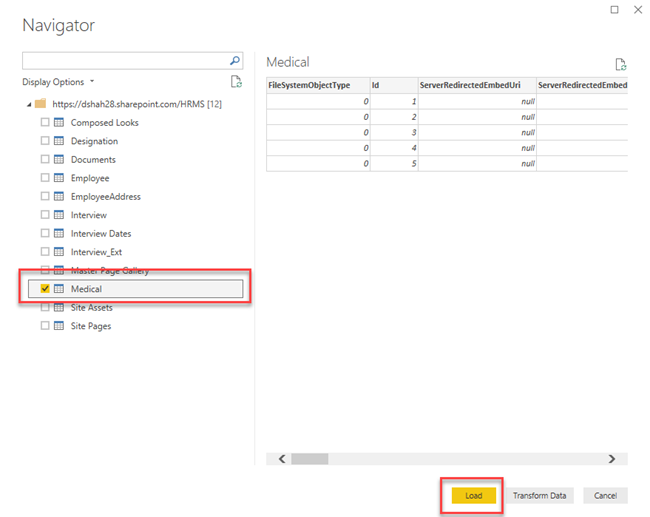Select the Interview_Ext list entry

click(96, 252)
